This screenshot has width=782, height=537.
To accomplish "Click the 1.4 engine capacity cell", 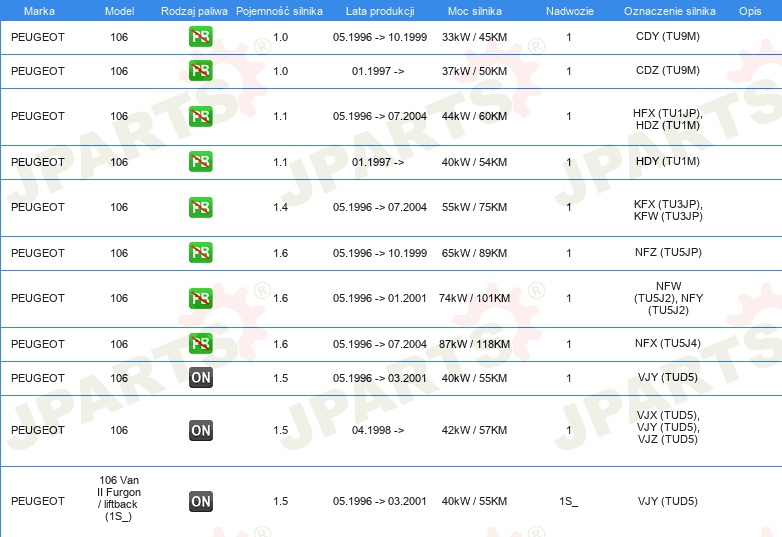I will click(x=280, y=207).
